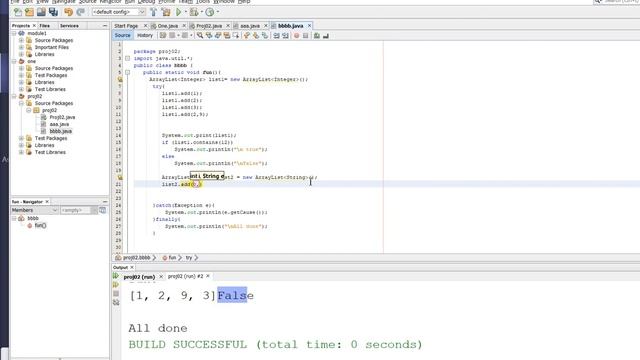Minimize the Navigator panel
Image resolution: width=640 pixels, height=360 pixels.
(x=104, y=202)
